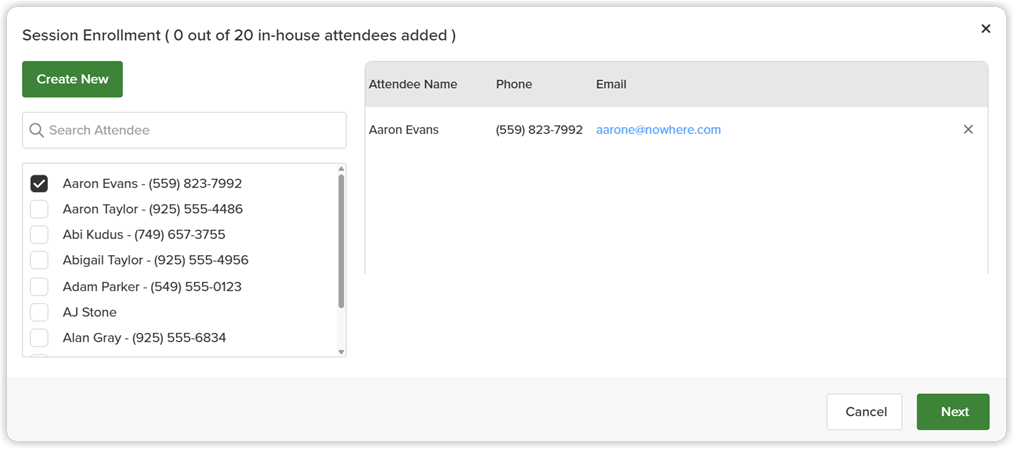Check the Aaron Taylor checkbox
1015x449 pixels.
(x=39, y=210)
